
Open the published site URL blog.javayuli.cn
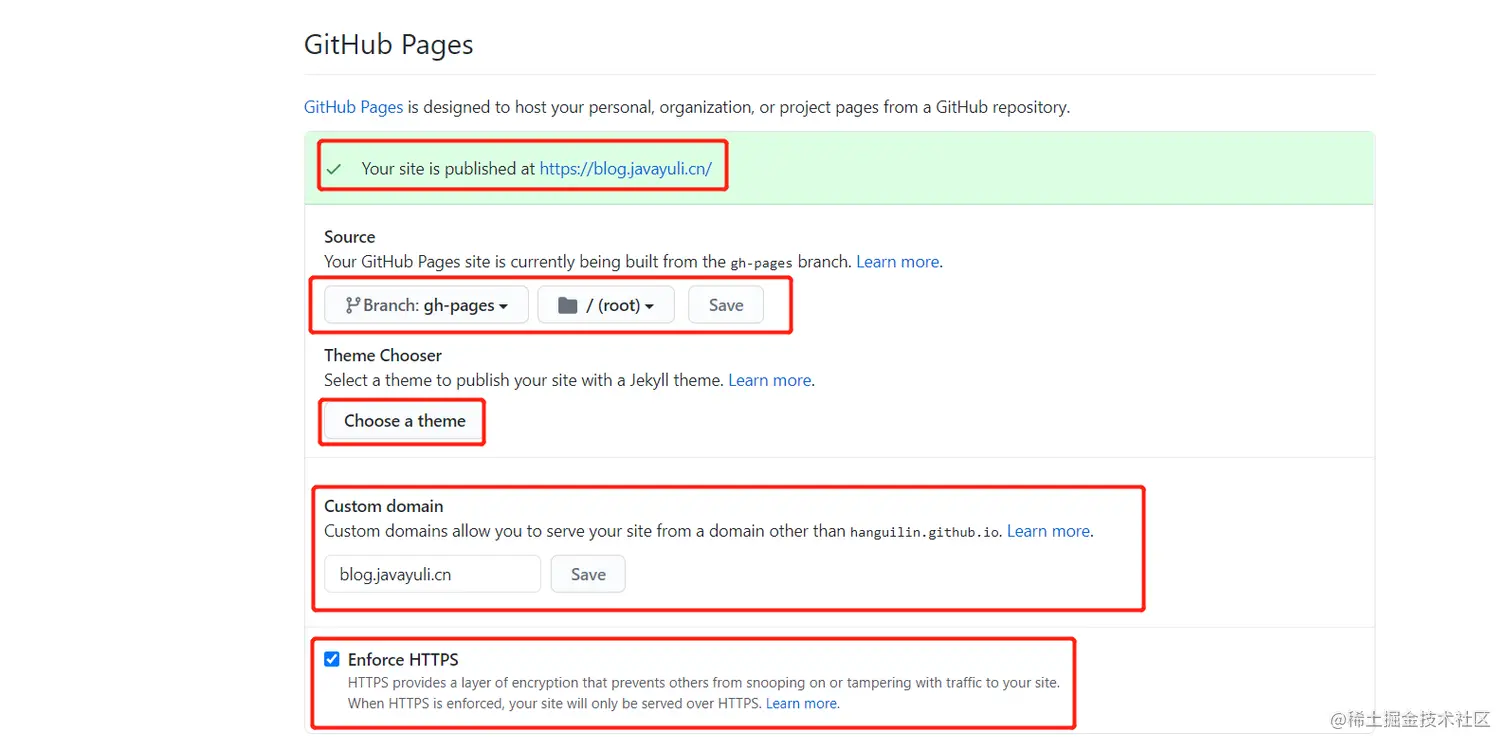(625, 169)
